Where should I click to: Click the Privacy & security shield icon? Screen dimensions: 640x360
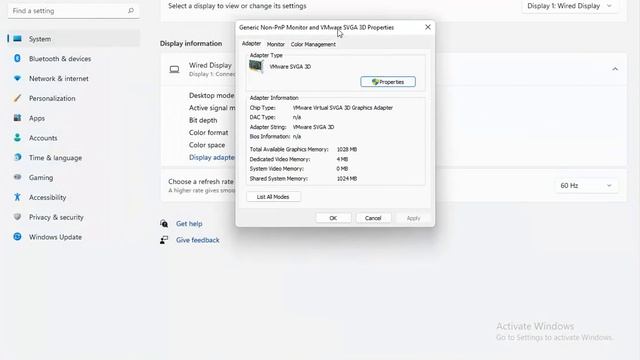17,217
